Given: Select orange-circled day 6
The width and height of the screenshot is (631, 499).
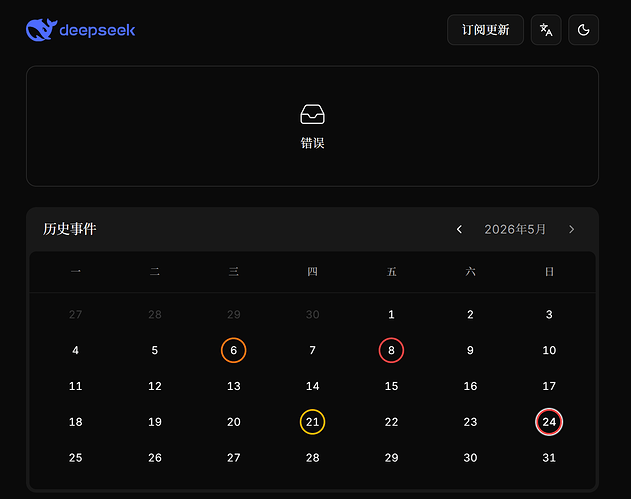Looking at the screenshot, I should 233,350.
